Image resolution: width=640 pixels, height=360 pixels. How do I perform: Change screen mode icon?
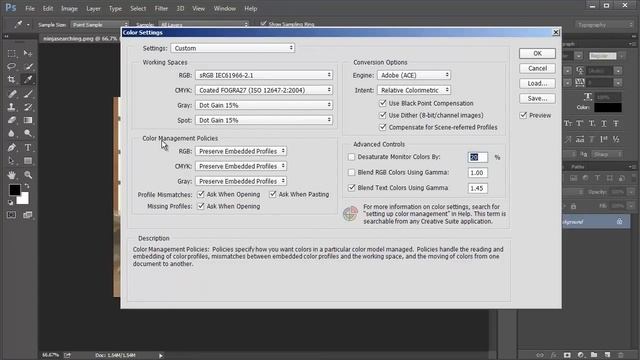28,215
